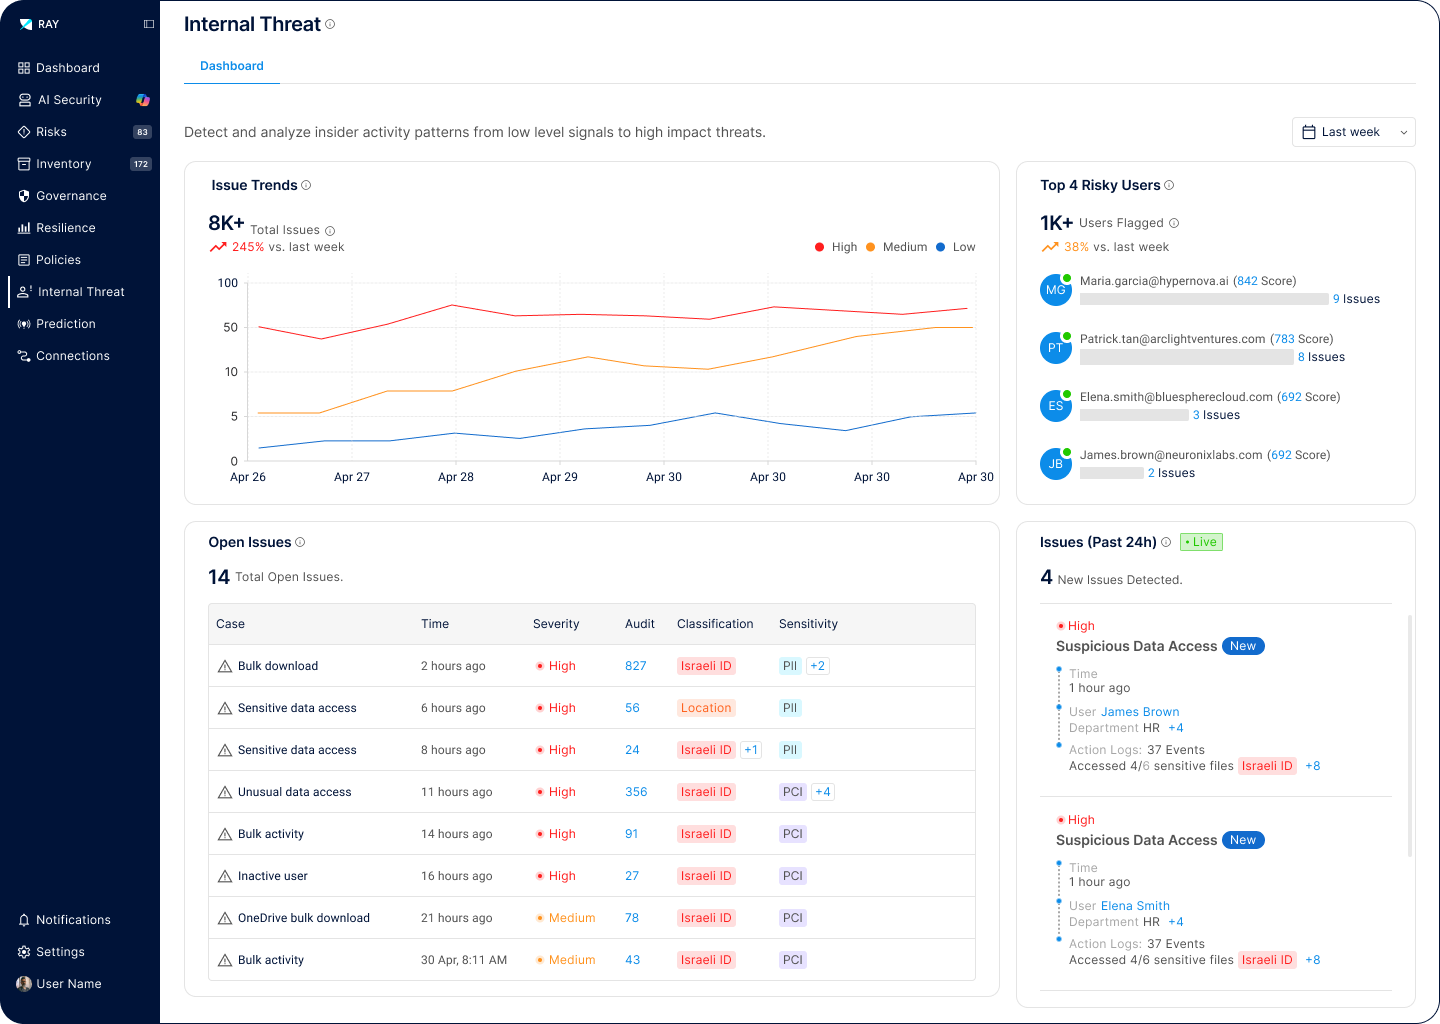Click the MG avatar for Maria Garcia
This screenshot has height=1024, width=1440.
coord(1055,290)
